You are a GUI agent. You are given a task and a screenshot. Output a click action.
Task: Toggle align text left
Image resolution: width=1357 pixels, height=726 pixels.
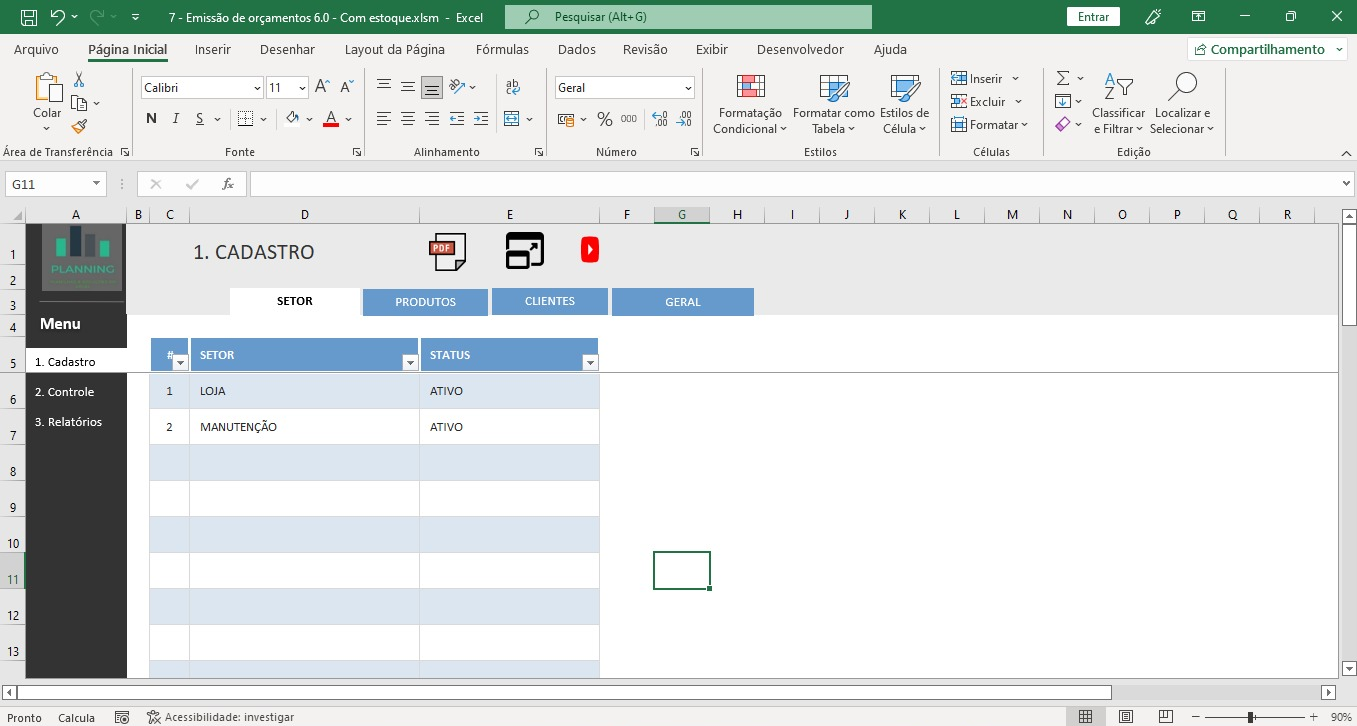tap(383, 119)
